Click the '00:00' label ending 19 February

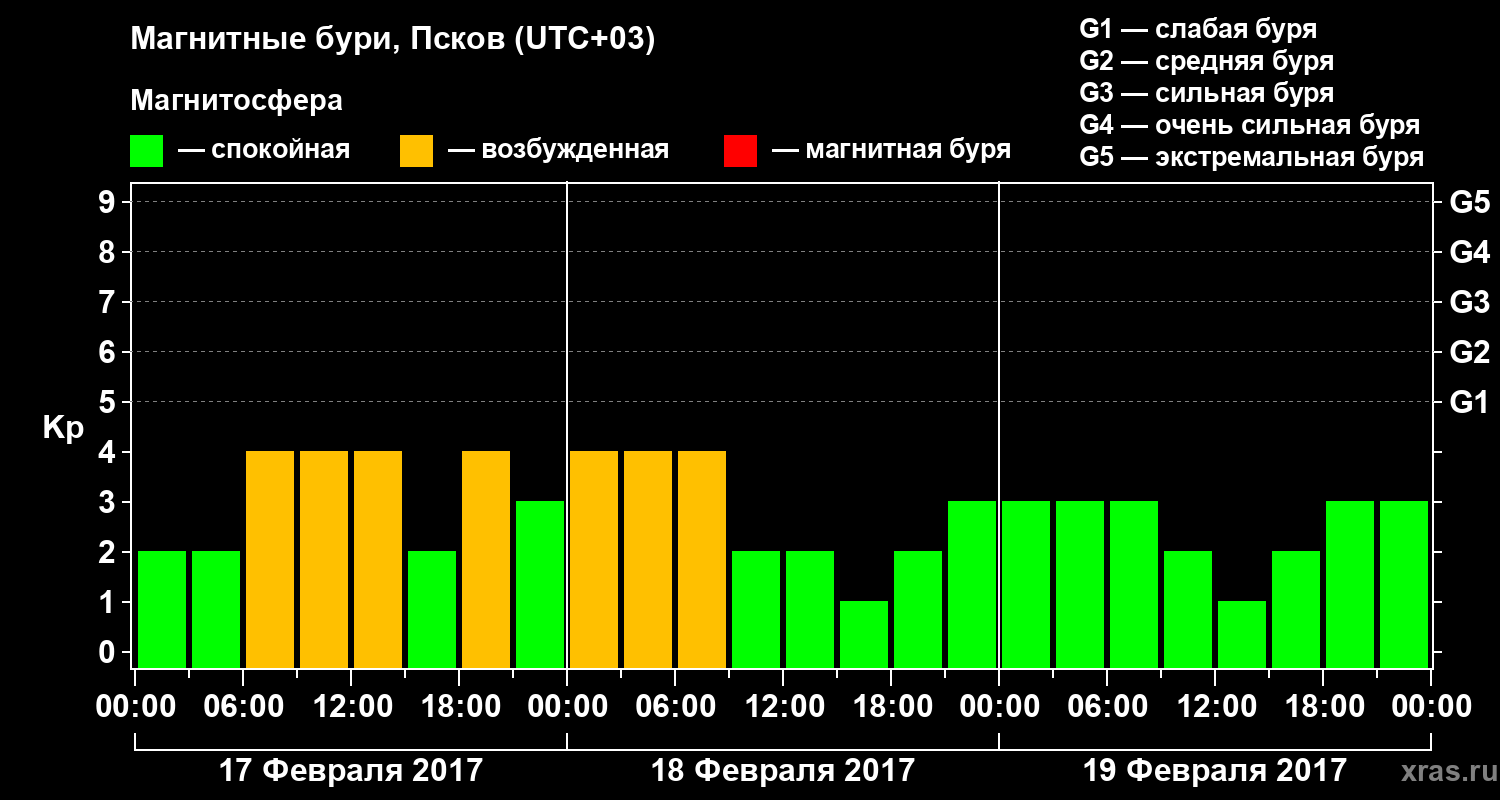point(1431,707)
